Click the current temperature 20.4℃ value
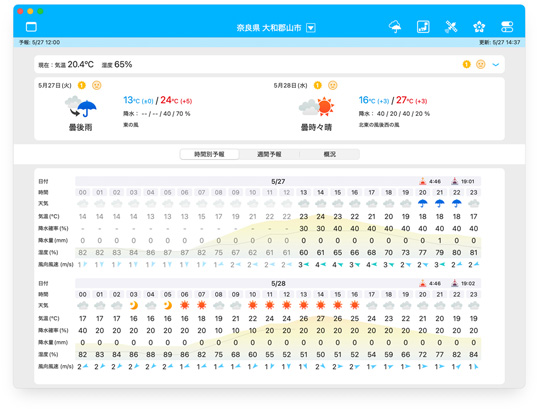 pos(81,65)
